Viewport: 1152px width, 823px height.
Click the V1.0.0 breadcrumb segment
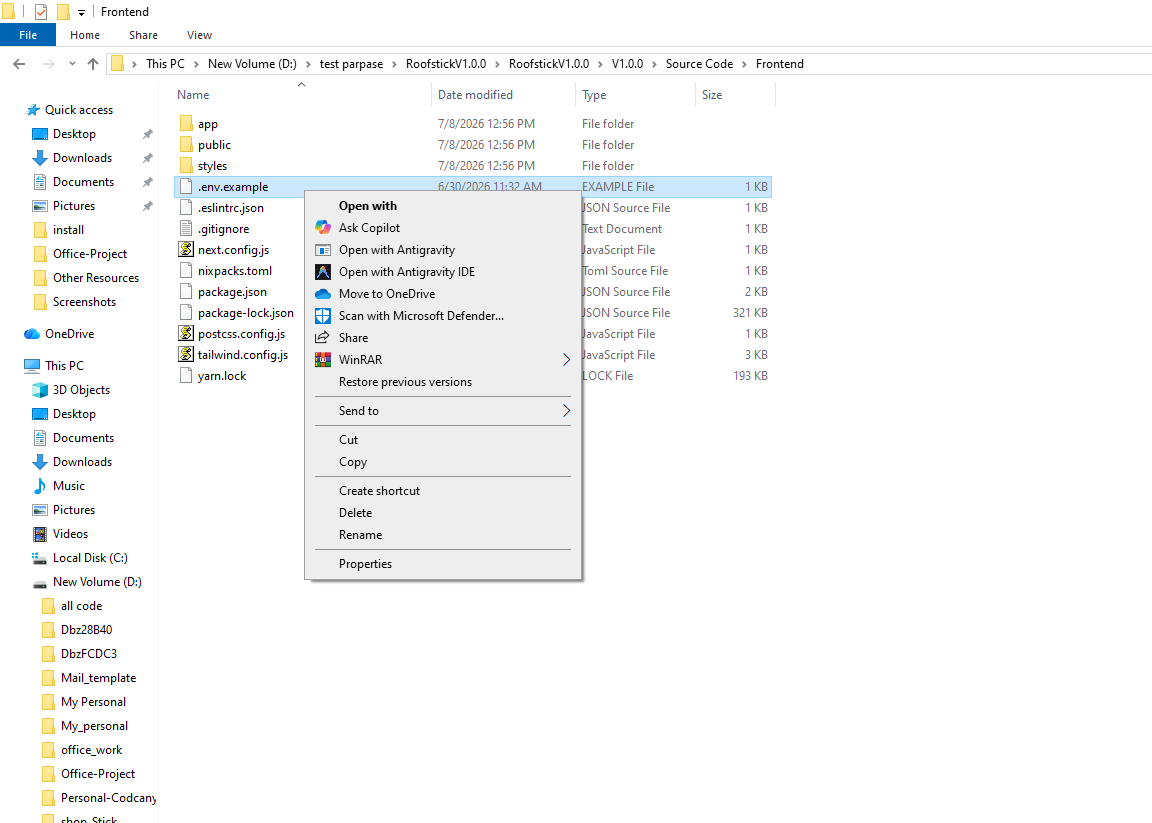coord(627,64)
